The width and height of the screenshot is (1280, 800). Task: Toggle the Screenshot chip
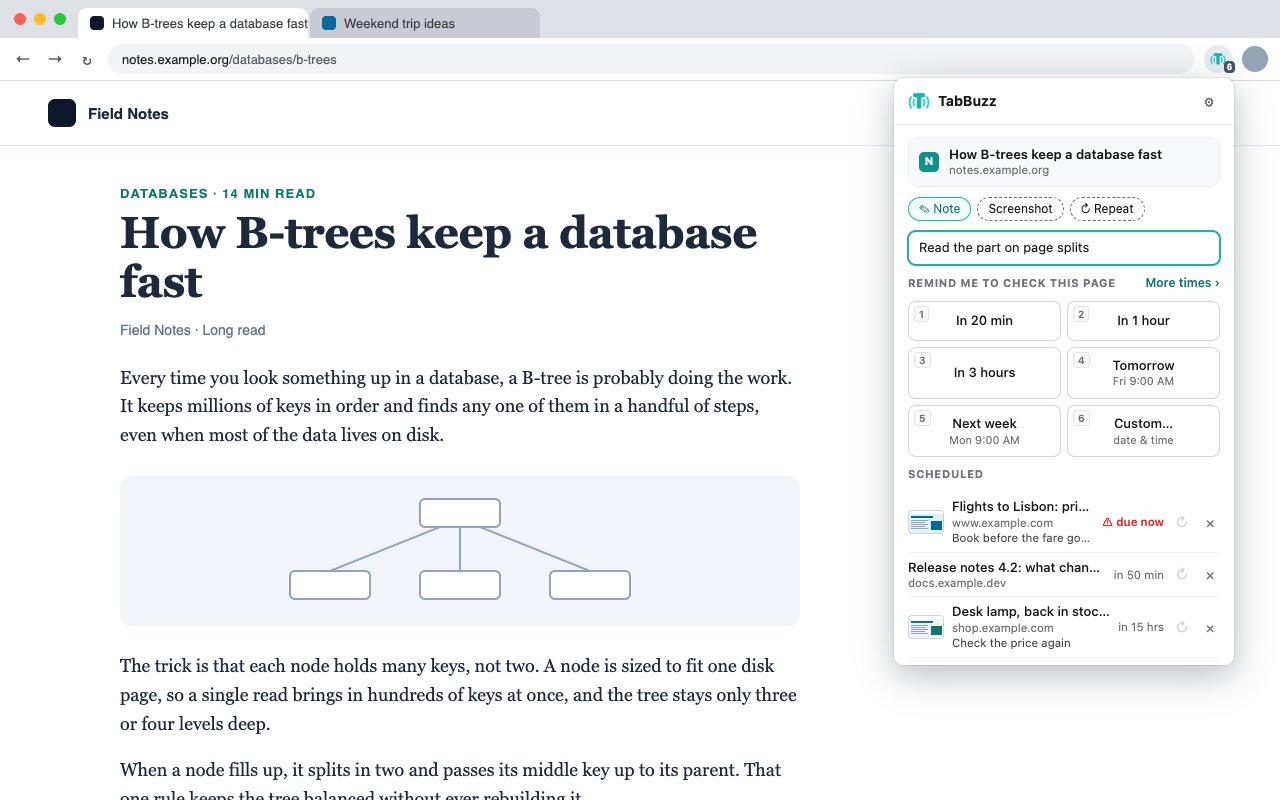1020,209
